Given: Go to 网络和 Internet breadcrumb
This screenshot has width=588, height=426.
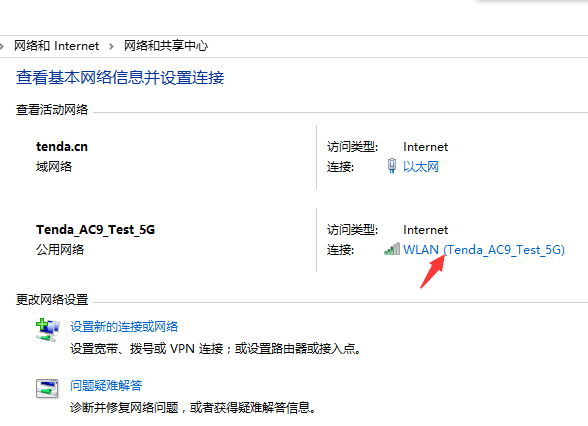Looking at the screenshot, I should click(x=57, y=46).
